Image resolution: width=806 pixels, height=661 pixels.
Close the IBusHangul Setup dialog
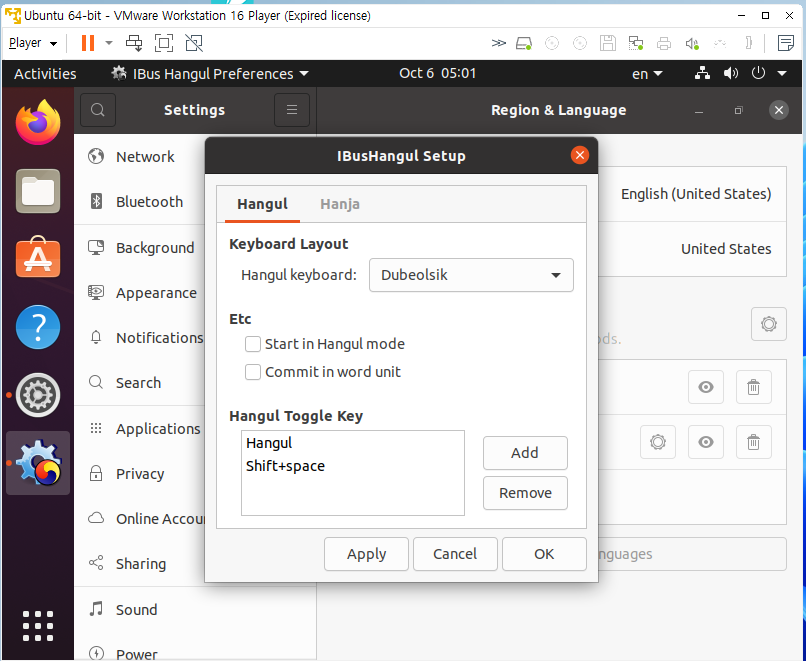579,155
